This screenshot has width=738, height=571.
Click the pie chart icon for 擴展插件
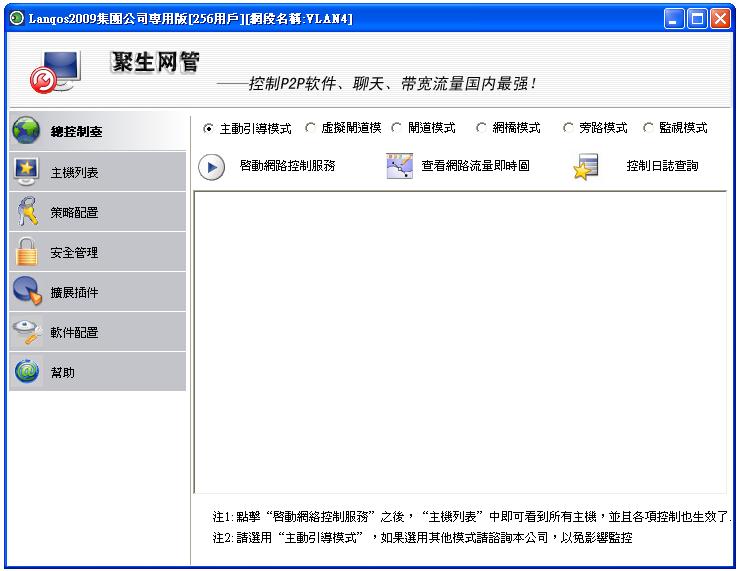click(27, 291)
